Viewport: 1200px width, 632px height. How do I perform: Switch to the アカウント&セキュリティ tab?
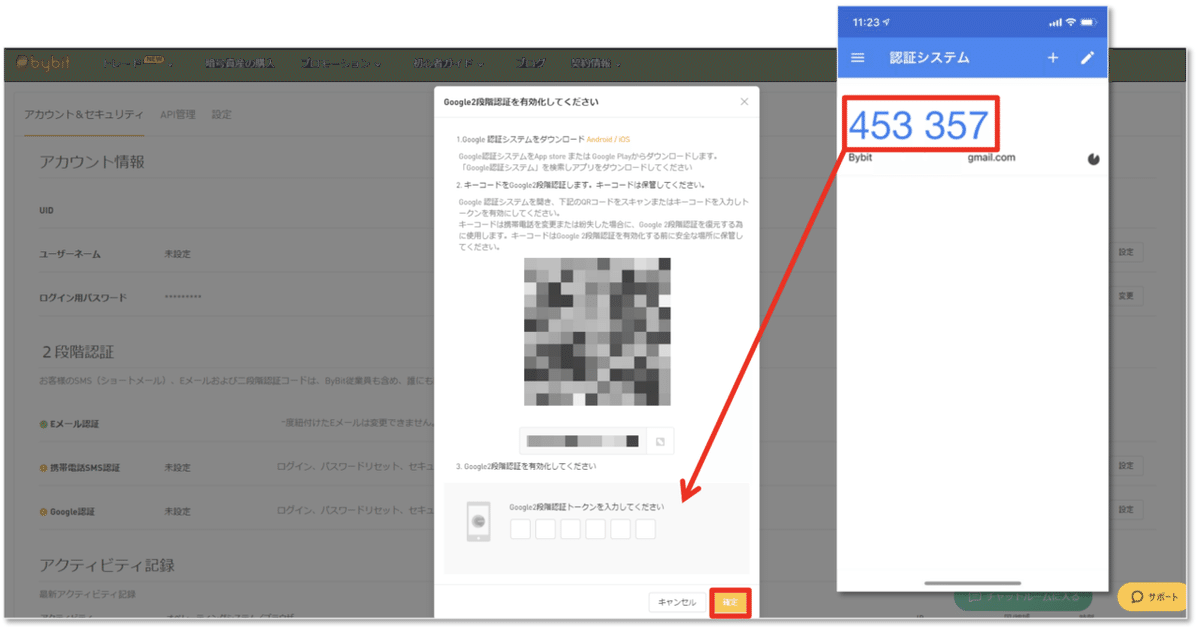coord(84,115)
